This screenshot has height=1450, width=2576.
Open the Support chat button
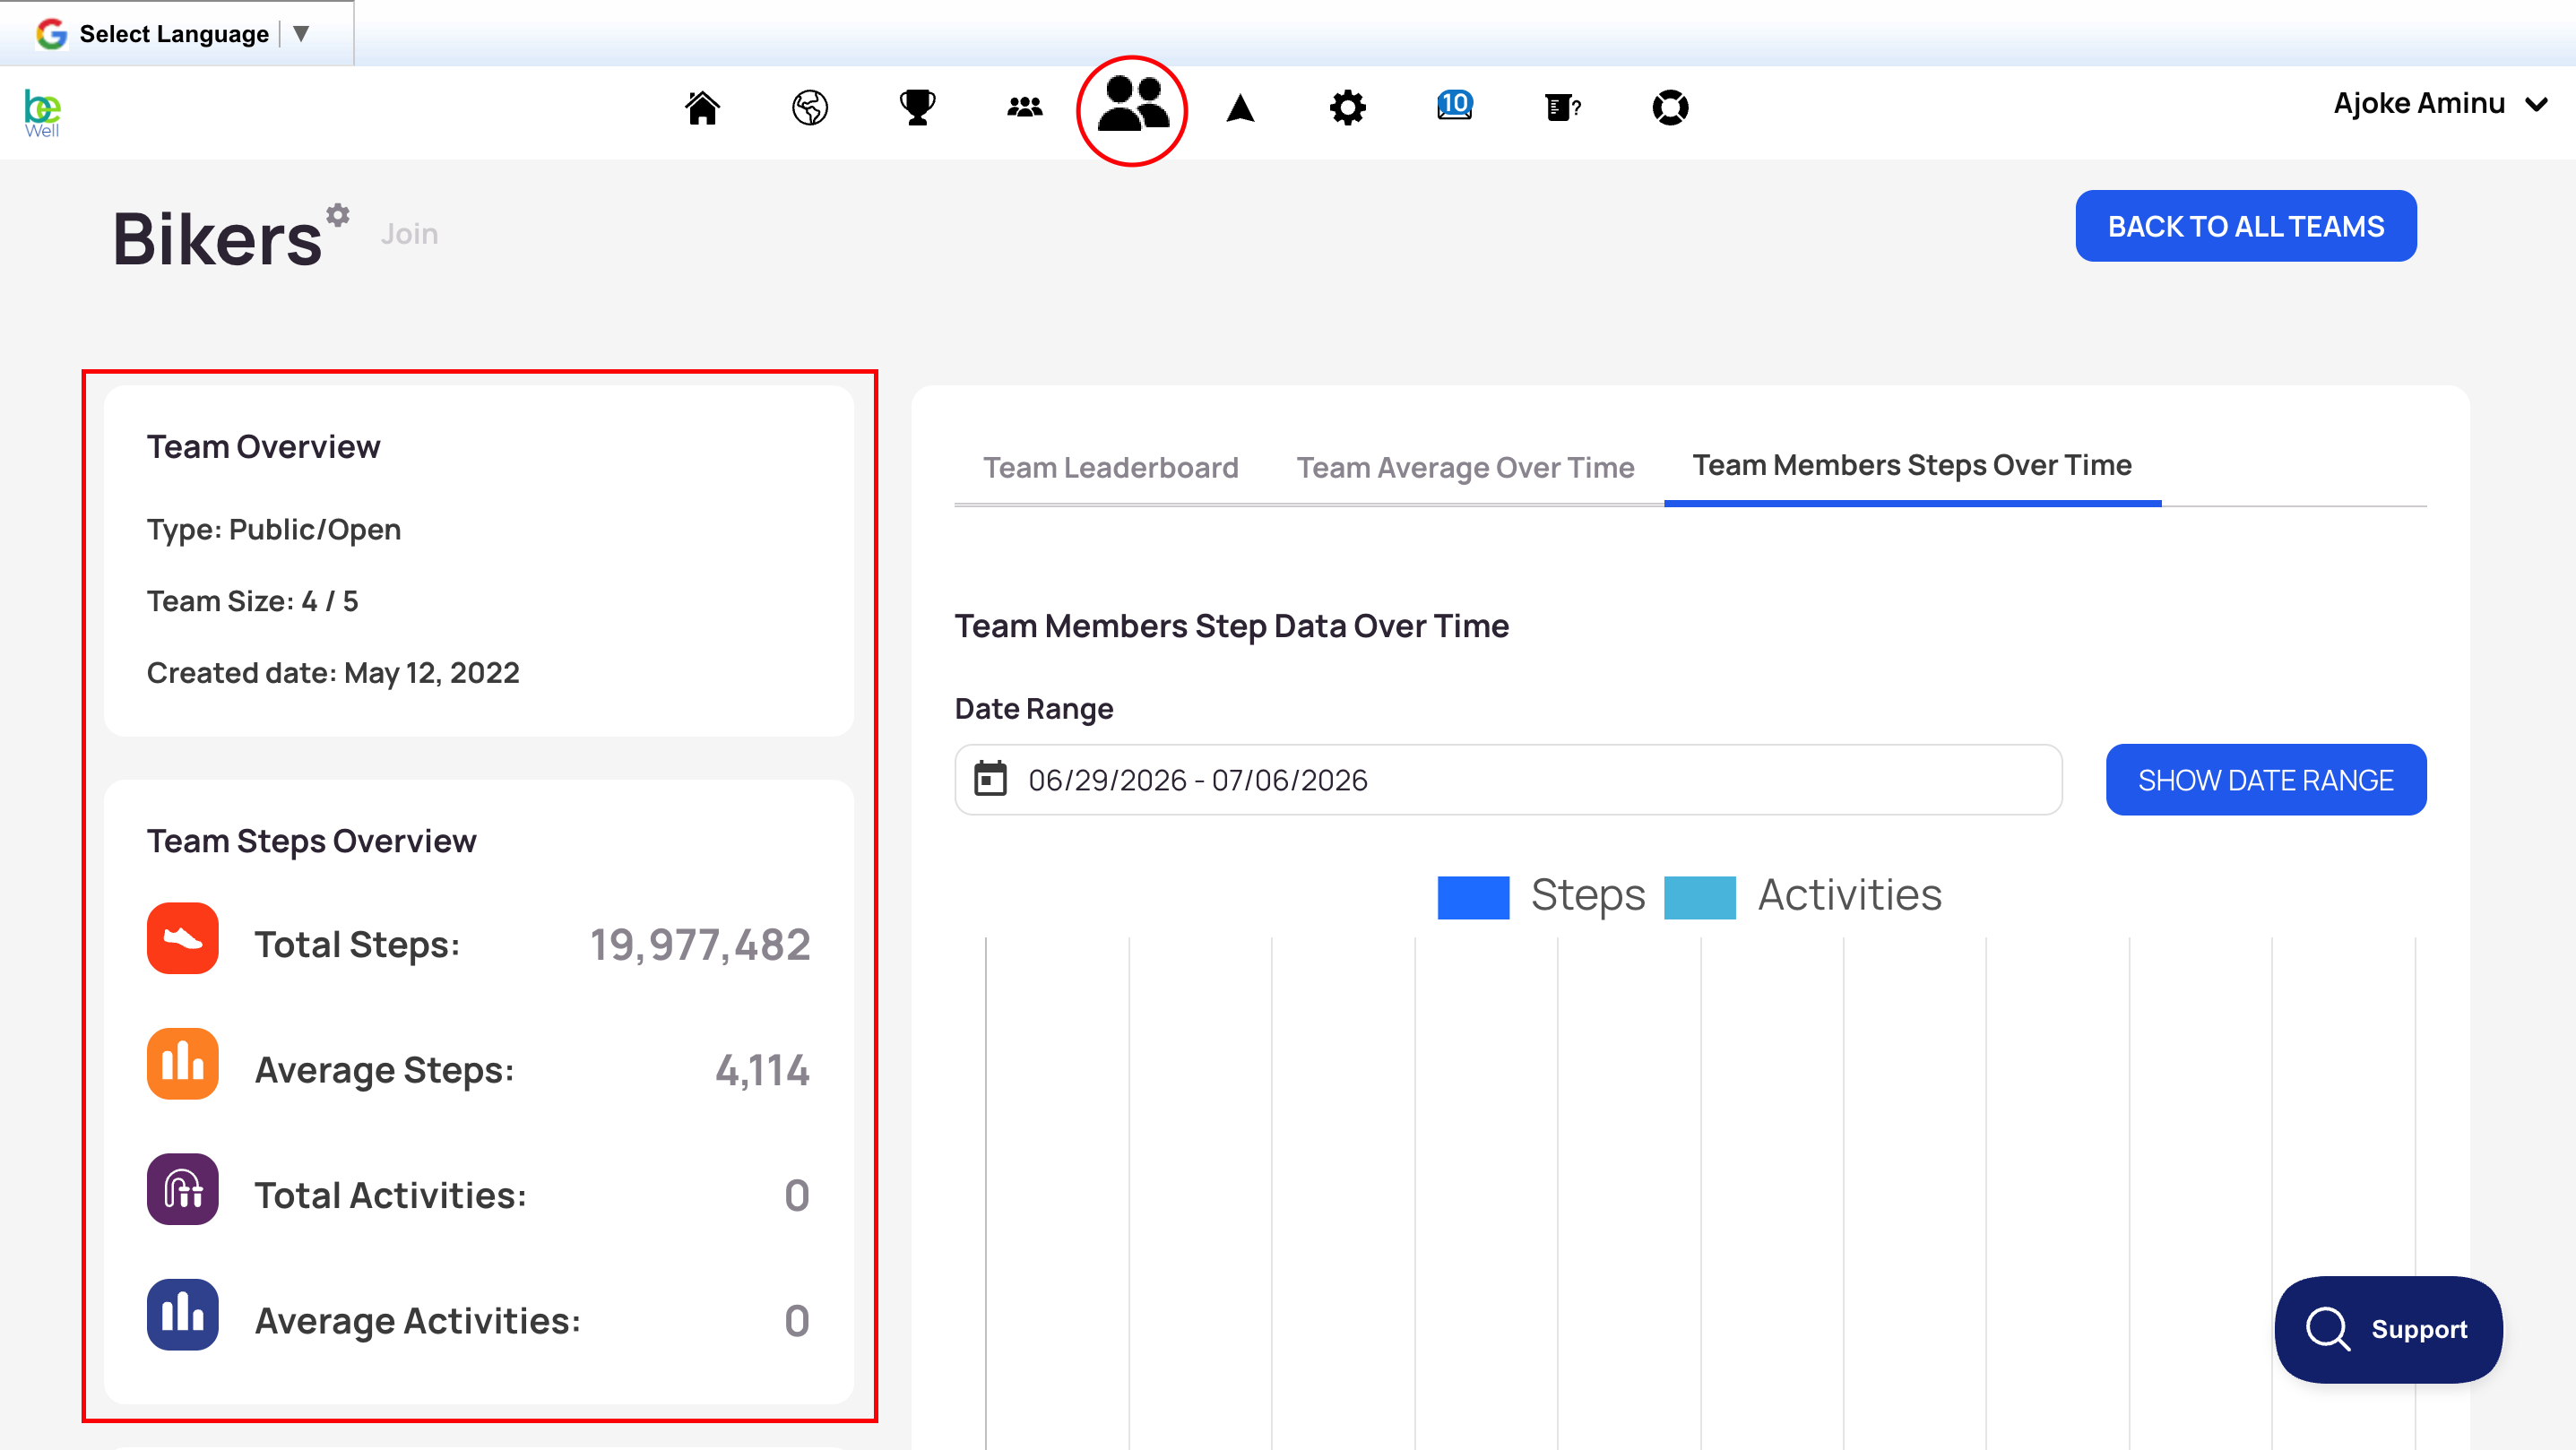coord(2388,1329)
